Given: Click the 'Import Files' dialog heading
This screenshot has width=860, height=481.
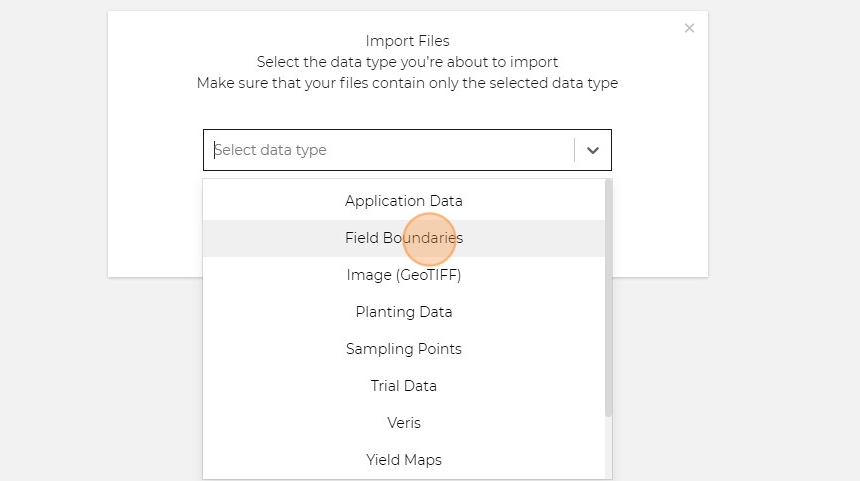Looking at the screenshot, I should coord(407,41).
